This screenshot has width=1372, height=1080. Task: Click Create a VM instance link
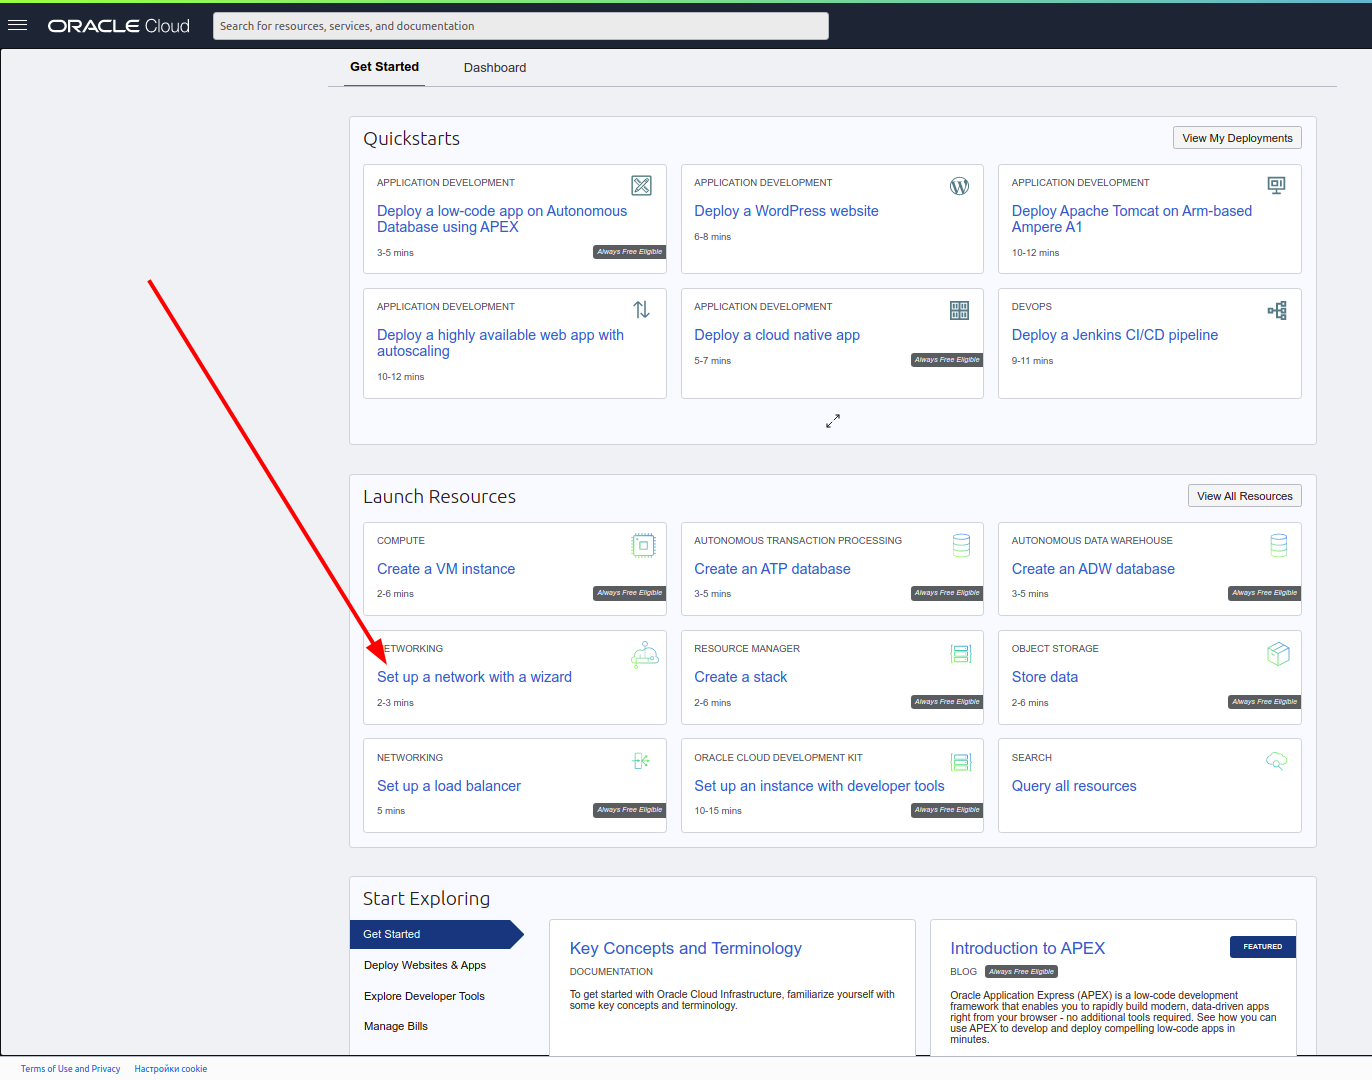[446, 569]
